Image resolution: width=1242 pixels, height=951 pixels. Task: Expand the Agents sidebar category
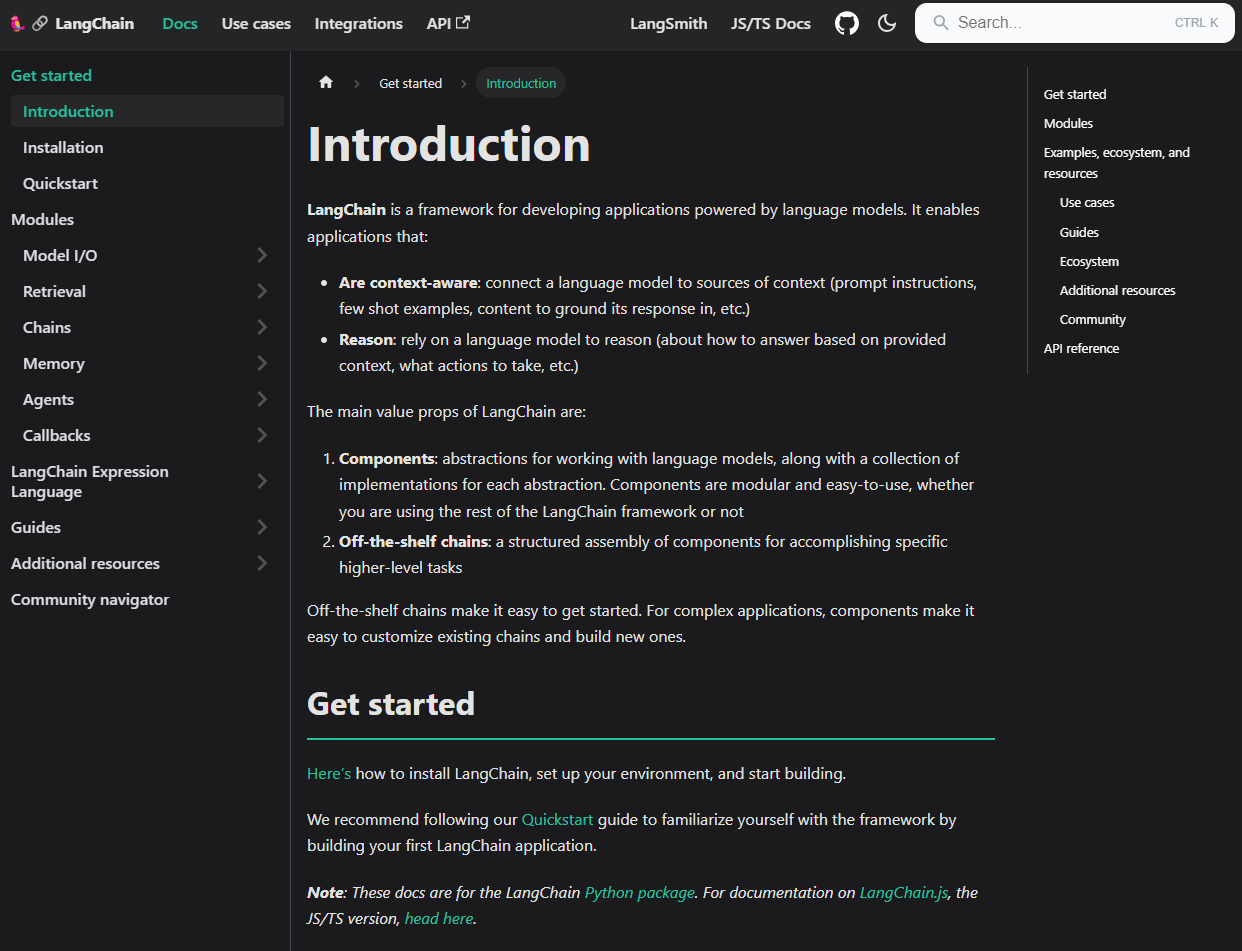coord(262,399)
